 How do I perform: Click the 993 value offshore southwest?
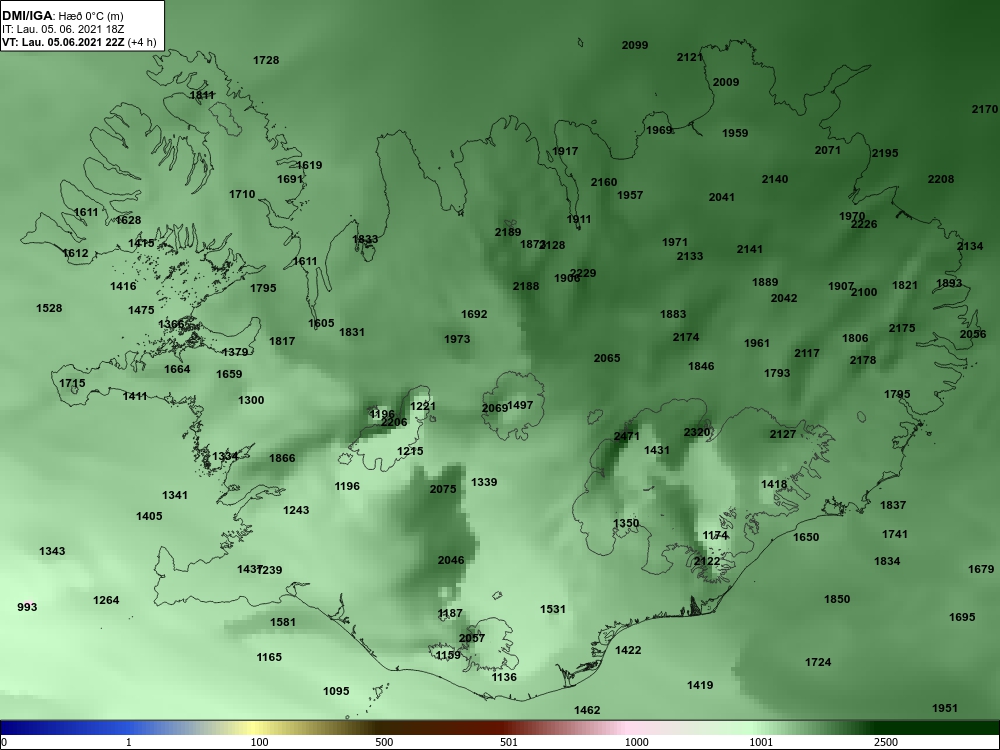(27, 607)
